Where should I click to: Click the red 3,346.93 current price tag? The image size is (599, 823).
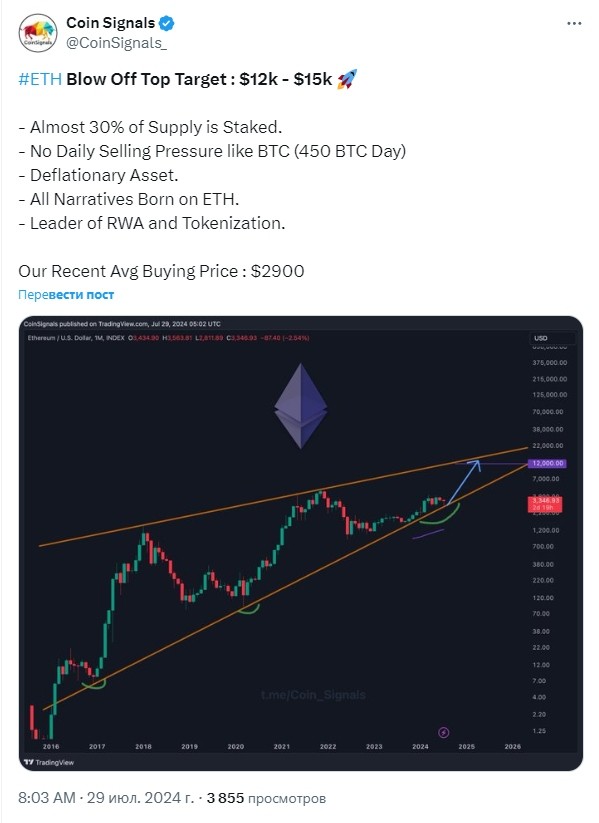coord(545,504)
